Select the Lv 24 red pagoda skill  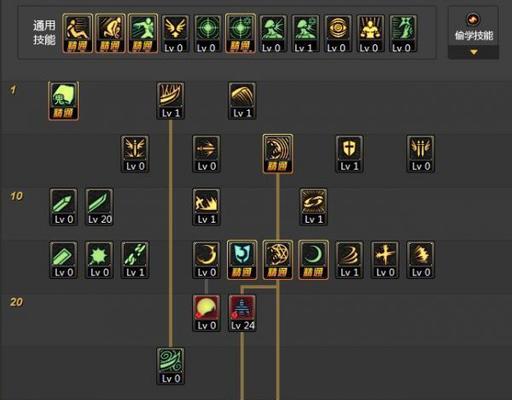[x=242, y=313]
